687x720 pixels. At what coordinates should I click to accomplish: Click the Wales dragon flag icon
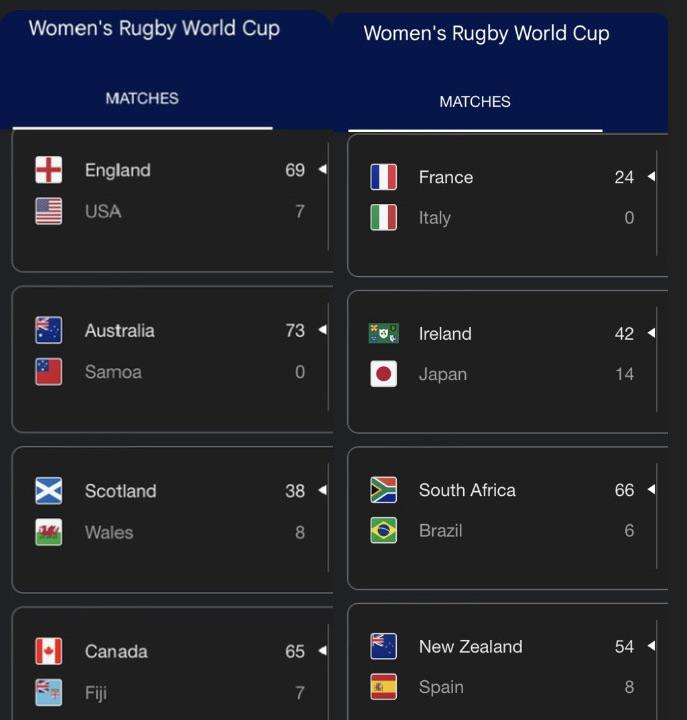(x=49, y=532)
